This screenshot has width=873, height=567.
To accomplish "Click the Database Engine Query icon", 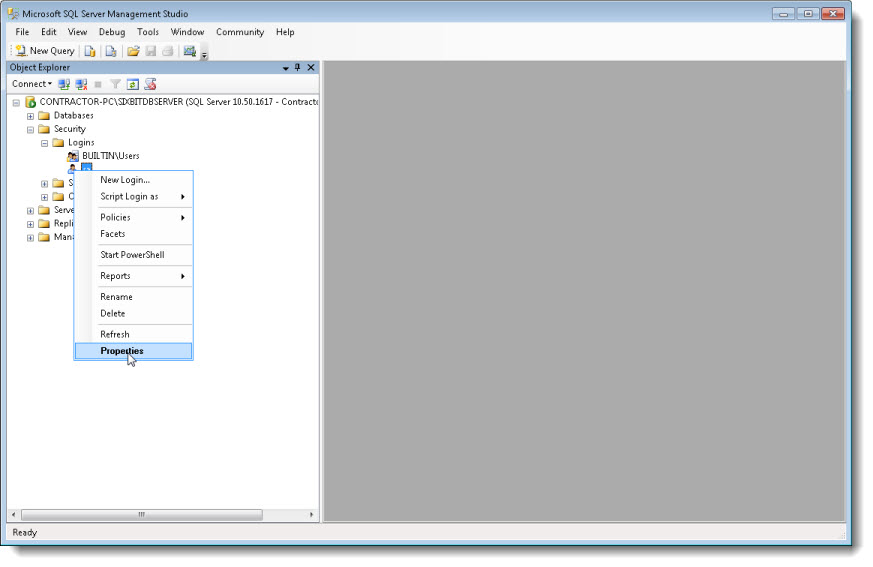I will (90, 51).
